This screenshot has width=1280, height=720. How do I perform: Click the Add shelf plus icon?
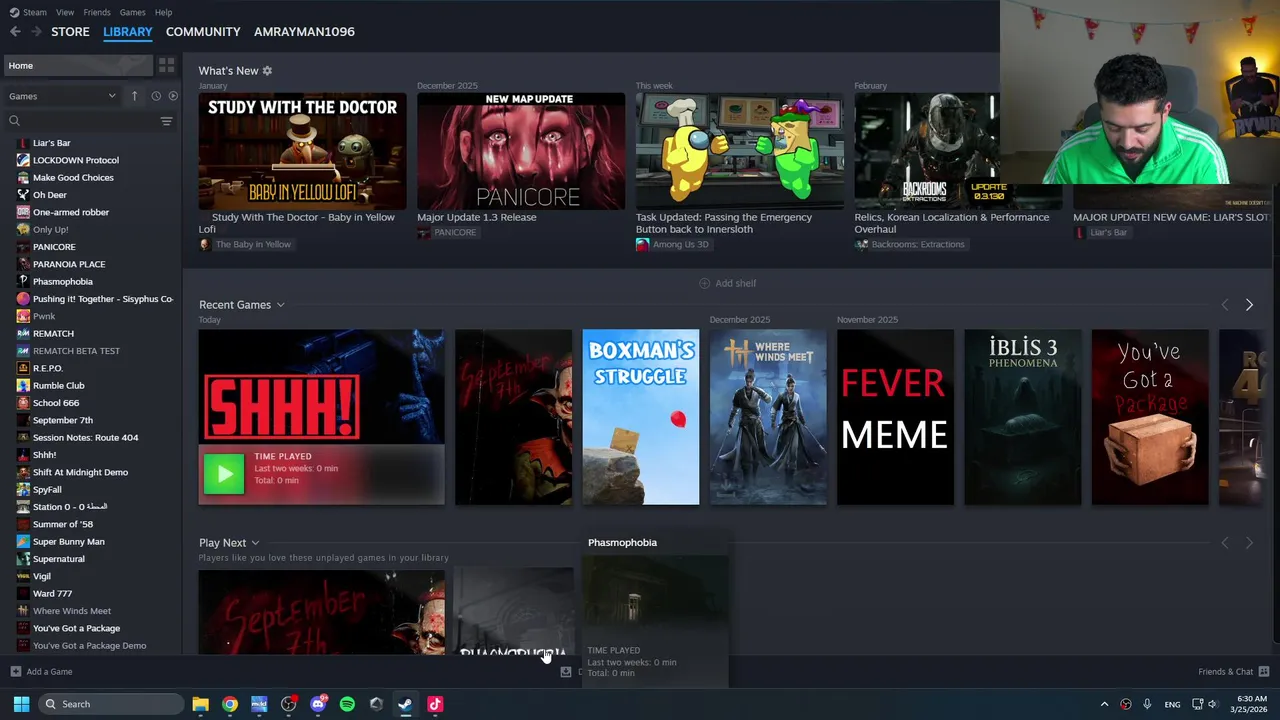pyautogui.click(x=704, y=283)
